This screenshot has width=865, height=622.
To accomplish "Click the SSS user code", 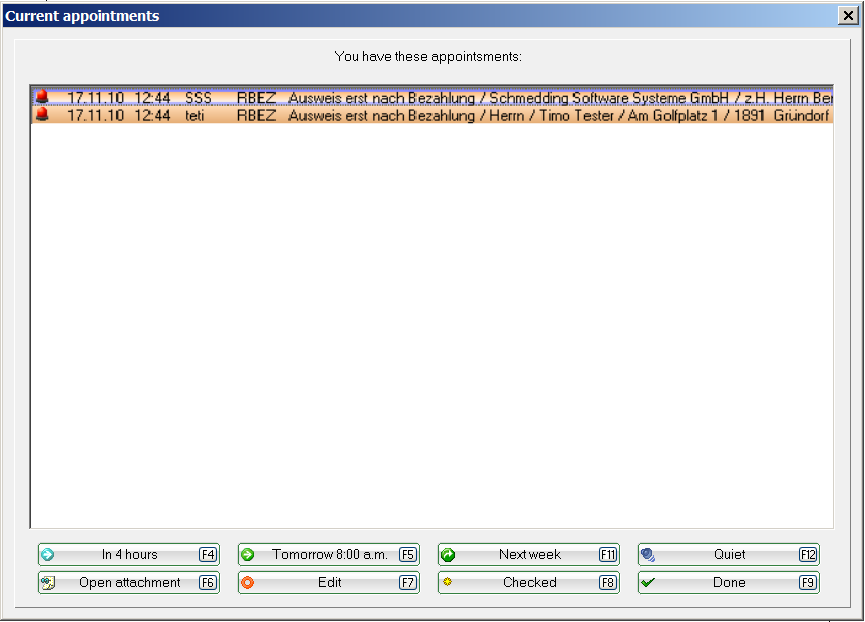I will [198, 98].
